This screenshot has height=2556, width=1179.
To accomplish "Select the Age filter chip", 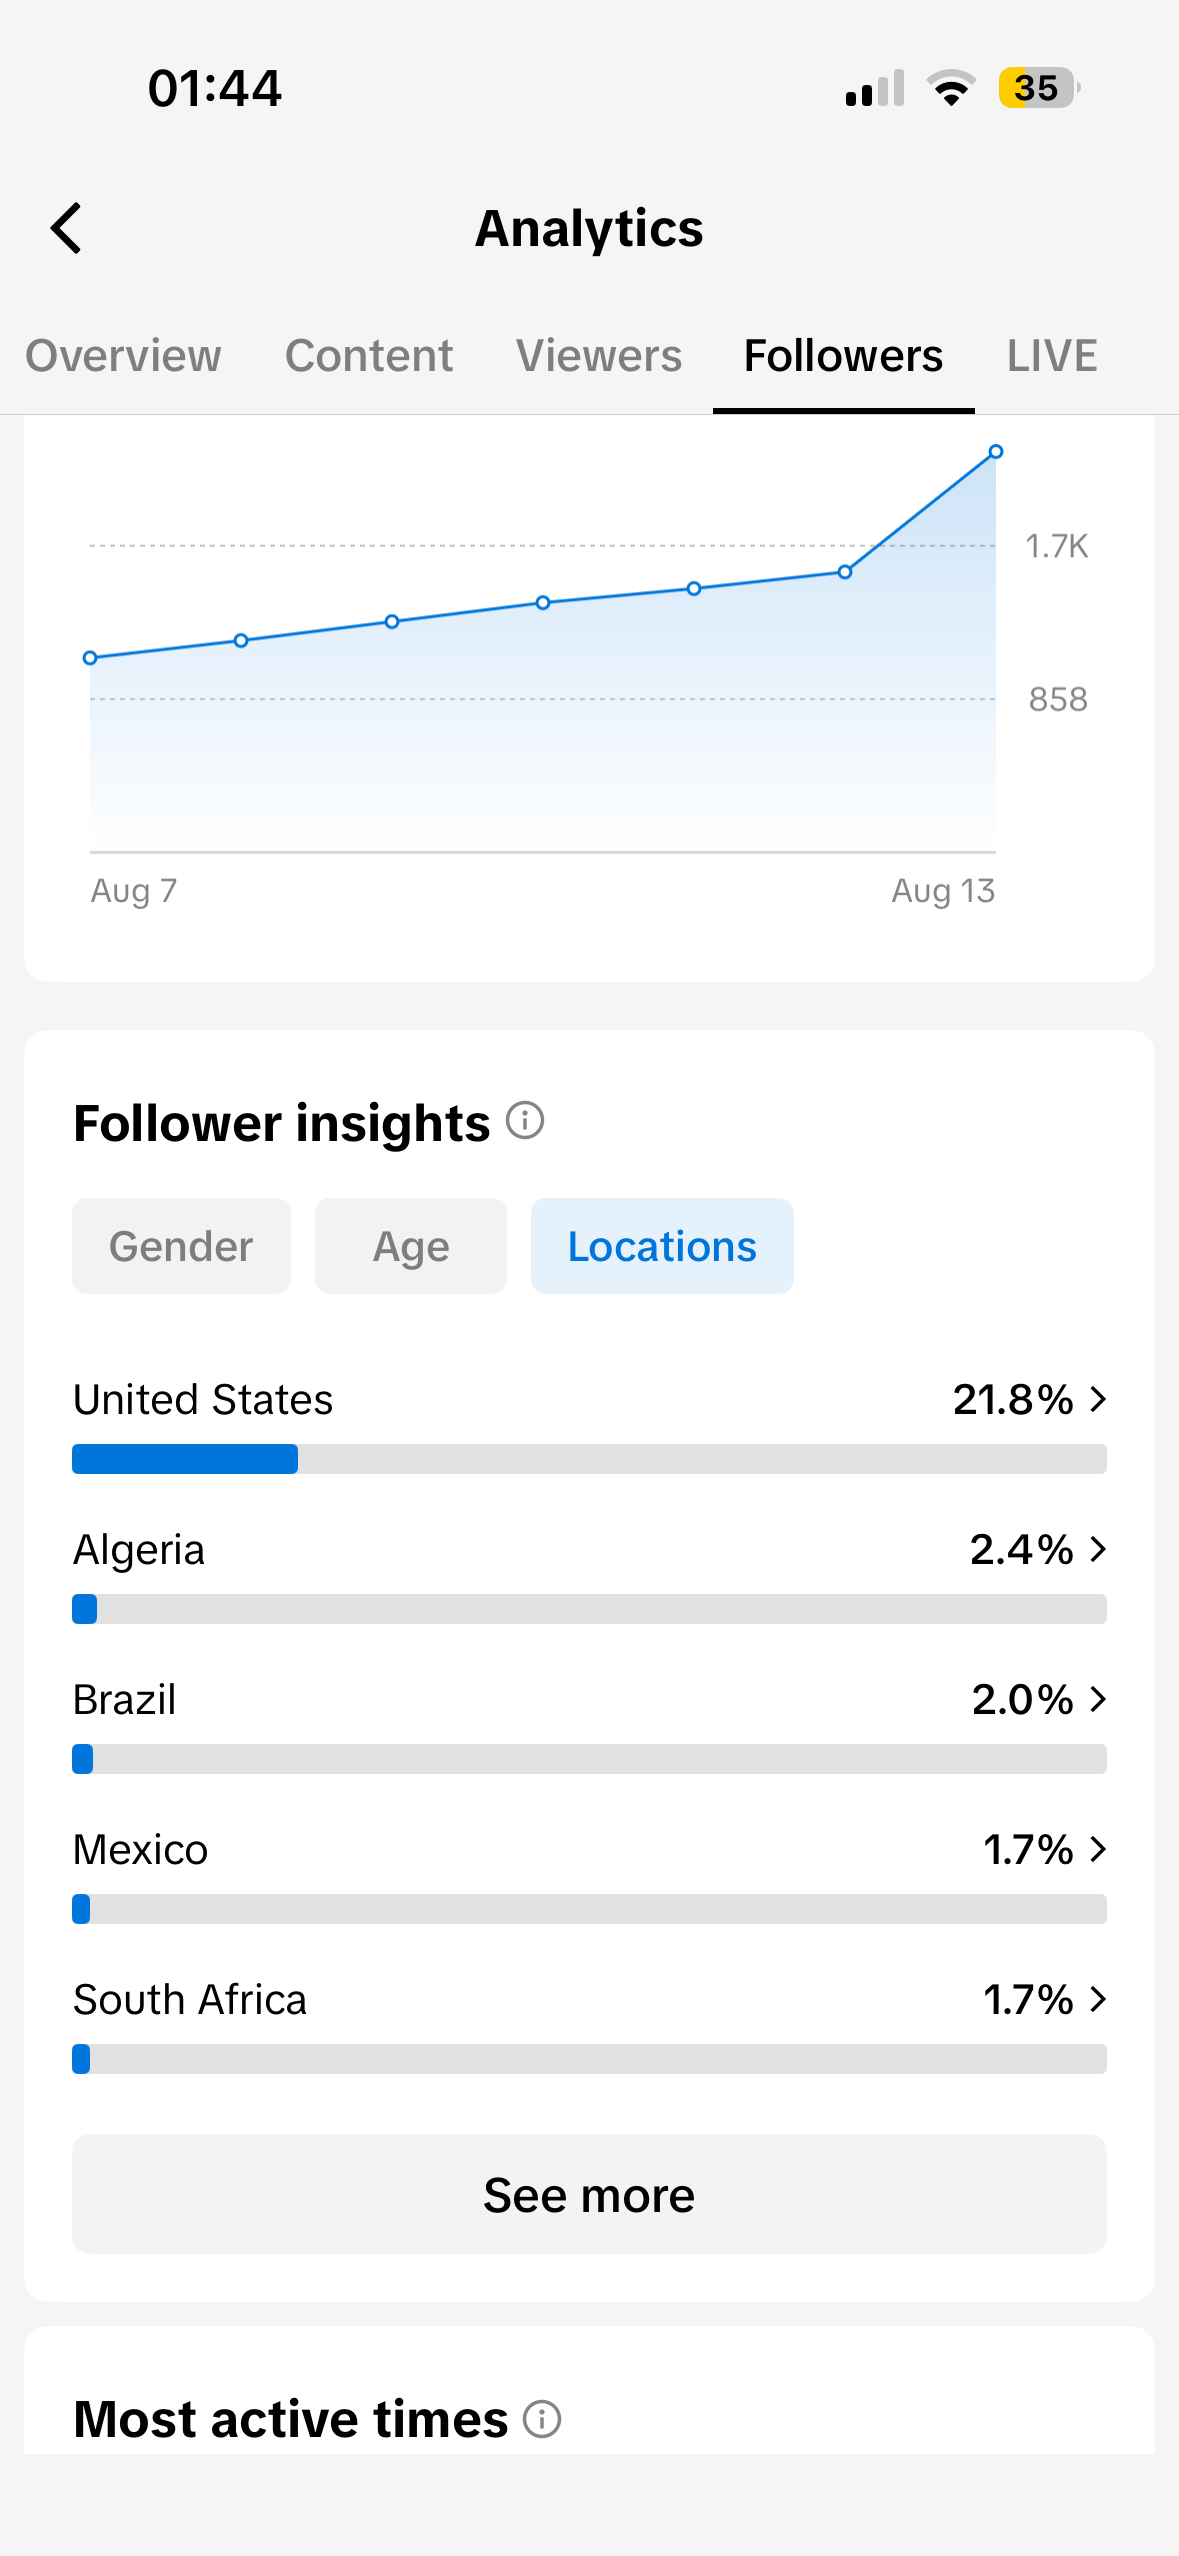I will [411, 1246].
